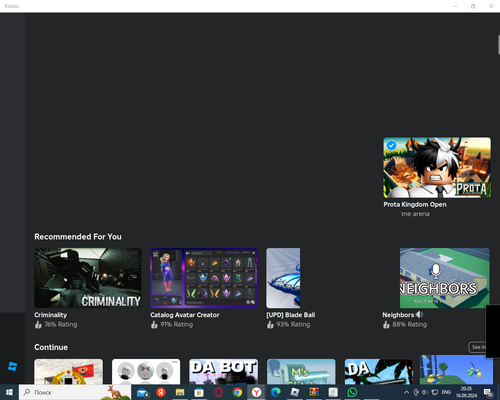Image resolution: width=500 pixels, height=400 pixels.
Task: Click the thumbs-up icon next to 91% Rating
Action: pyautogui.click(x=154, y=324)
